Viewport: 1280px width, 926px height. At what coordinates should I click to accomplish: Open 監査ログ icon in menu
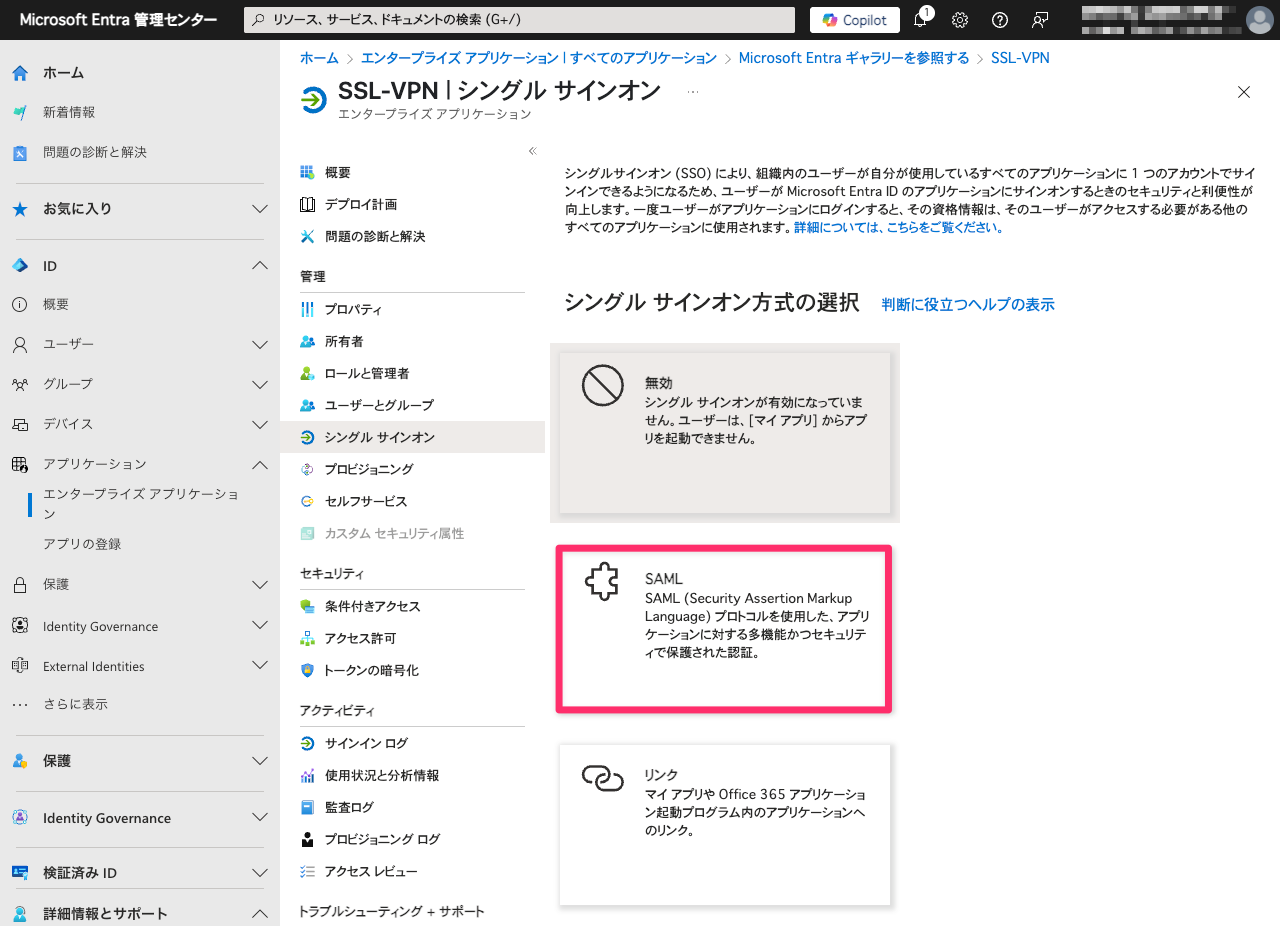click(308, 808)
